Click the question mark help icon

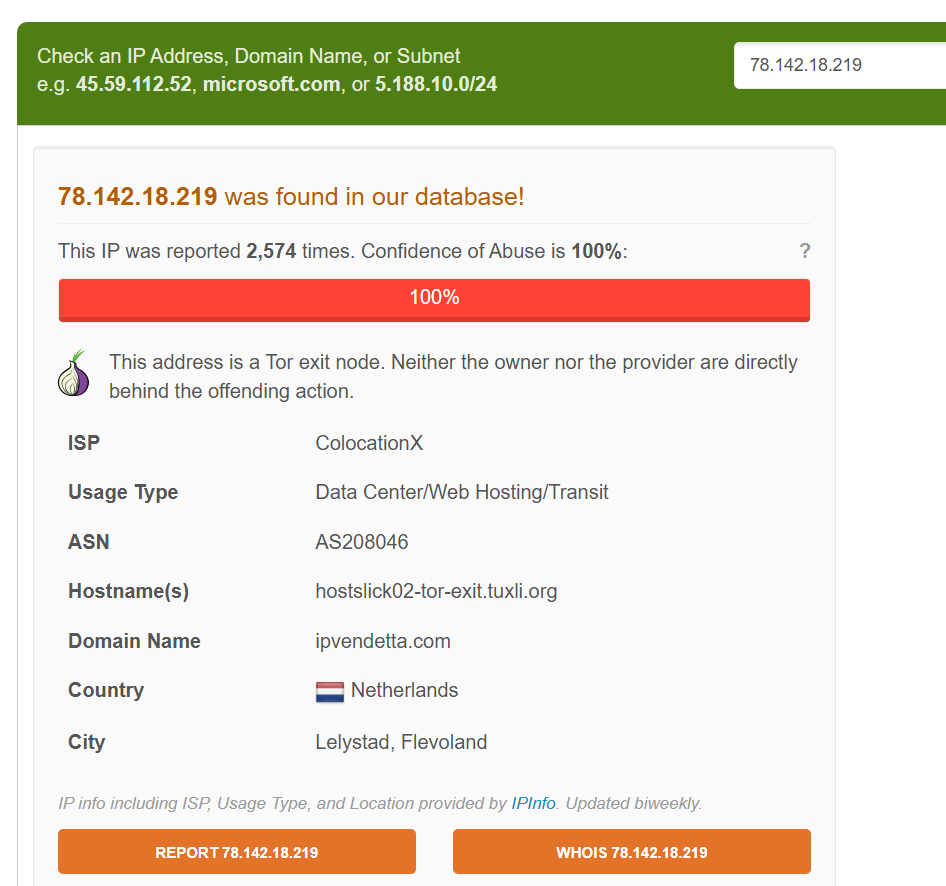tap(804, 251)
